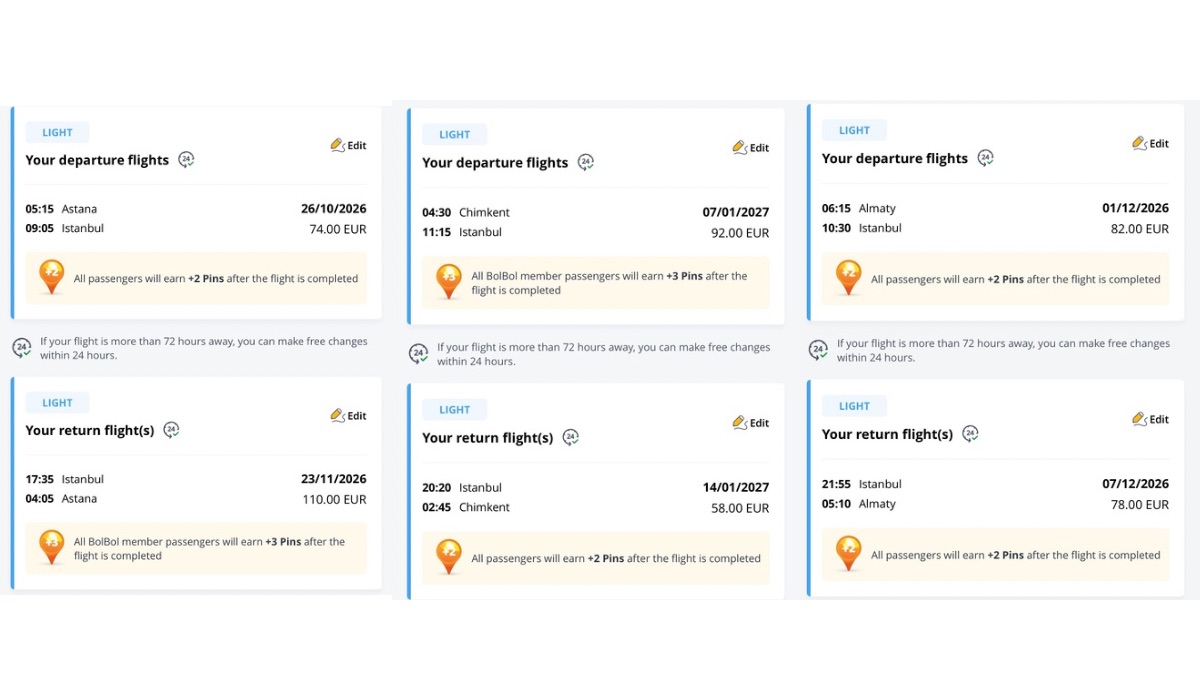Edit the Chimkent to Istanbul departure flight
Screen dimensions: 1200x700
tap(750, 147)
